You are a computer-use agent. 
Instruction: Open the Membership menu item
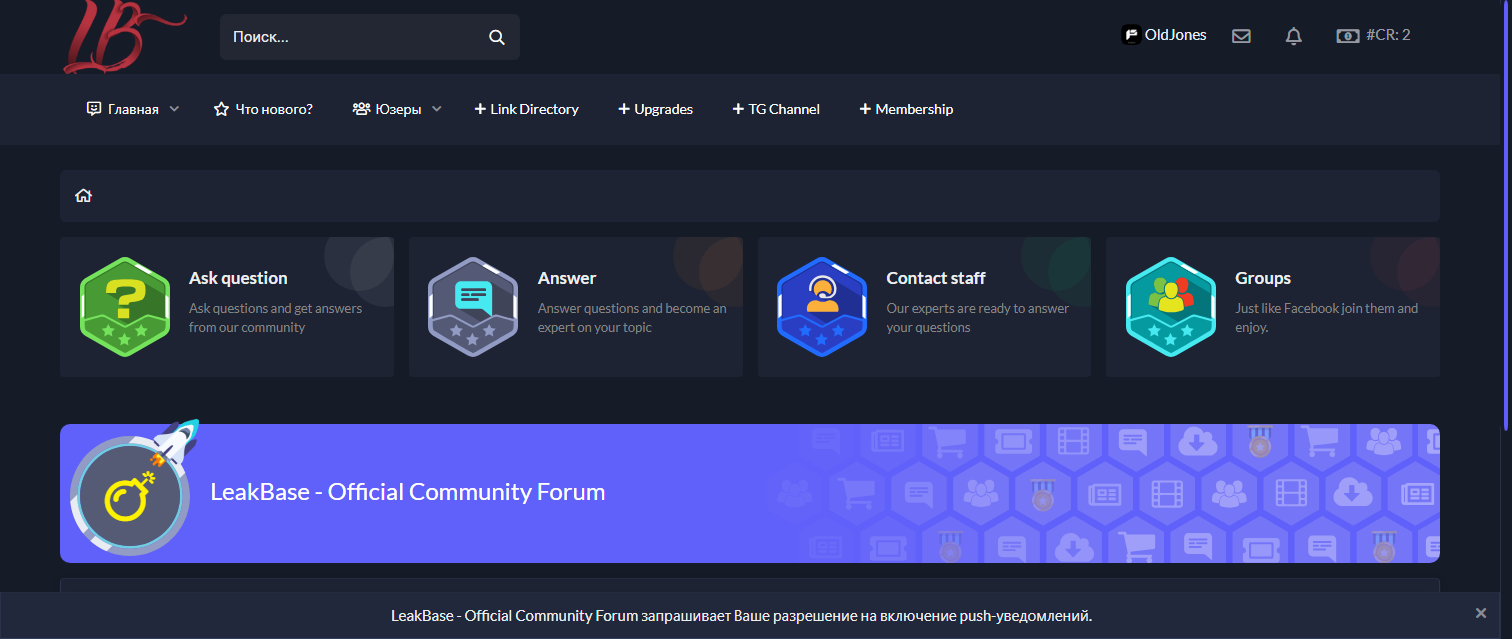pyautogui.click(x=906, y=109)
